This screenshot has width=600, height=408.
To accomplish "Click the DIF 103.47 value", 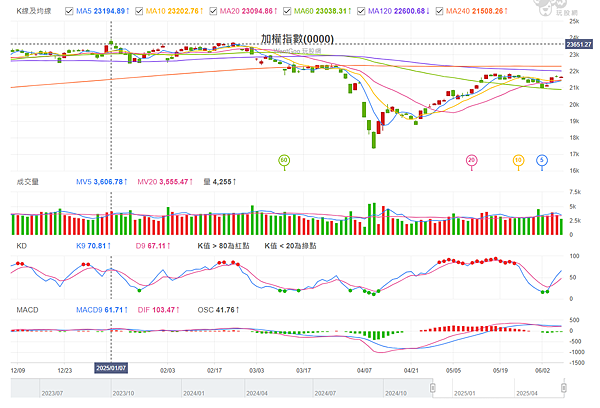I will (158, 310).
